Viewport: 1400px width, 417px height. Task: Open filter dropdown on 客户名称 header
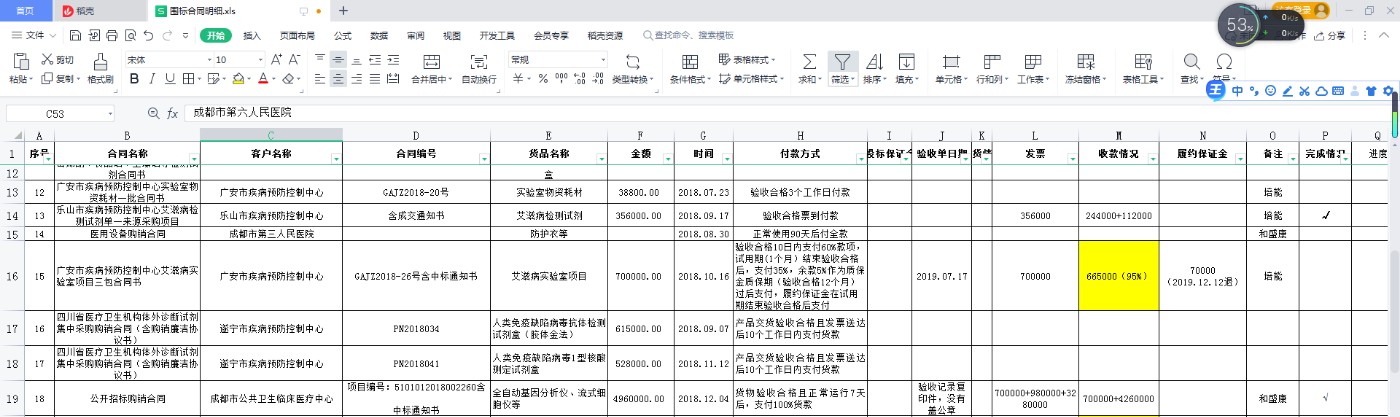tap(335, 159)
